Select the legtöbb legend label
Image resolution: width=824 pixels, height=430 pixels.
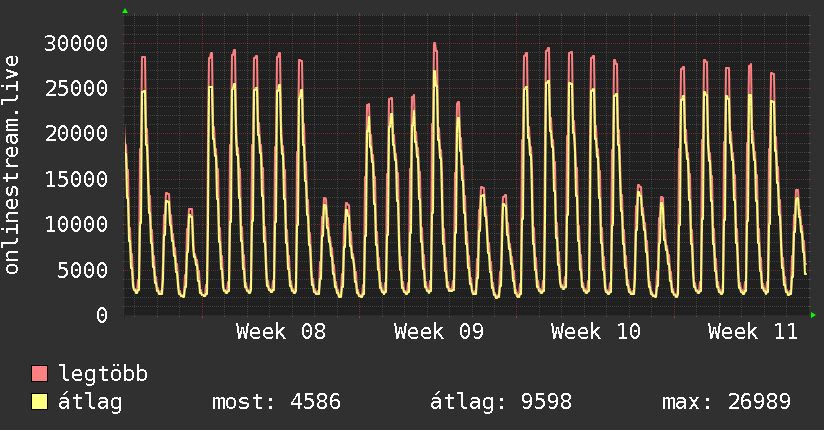(x=103, y=374)
